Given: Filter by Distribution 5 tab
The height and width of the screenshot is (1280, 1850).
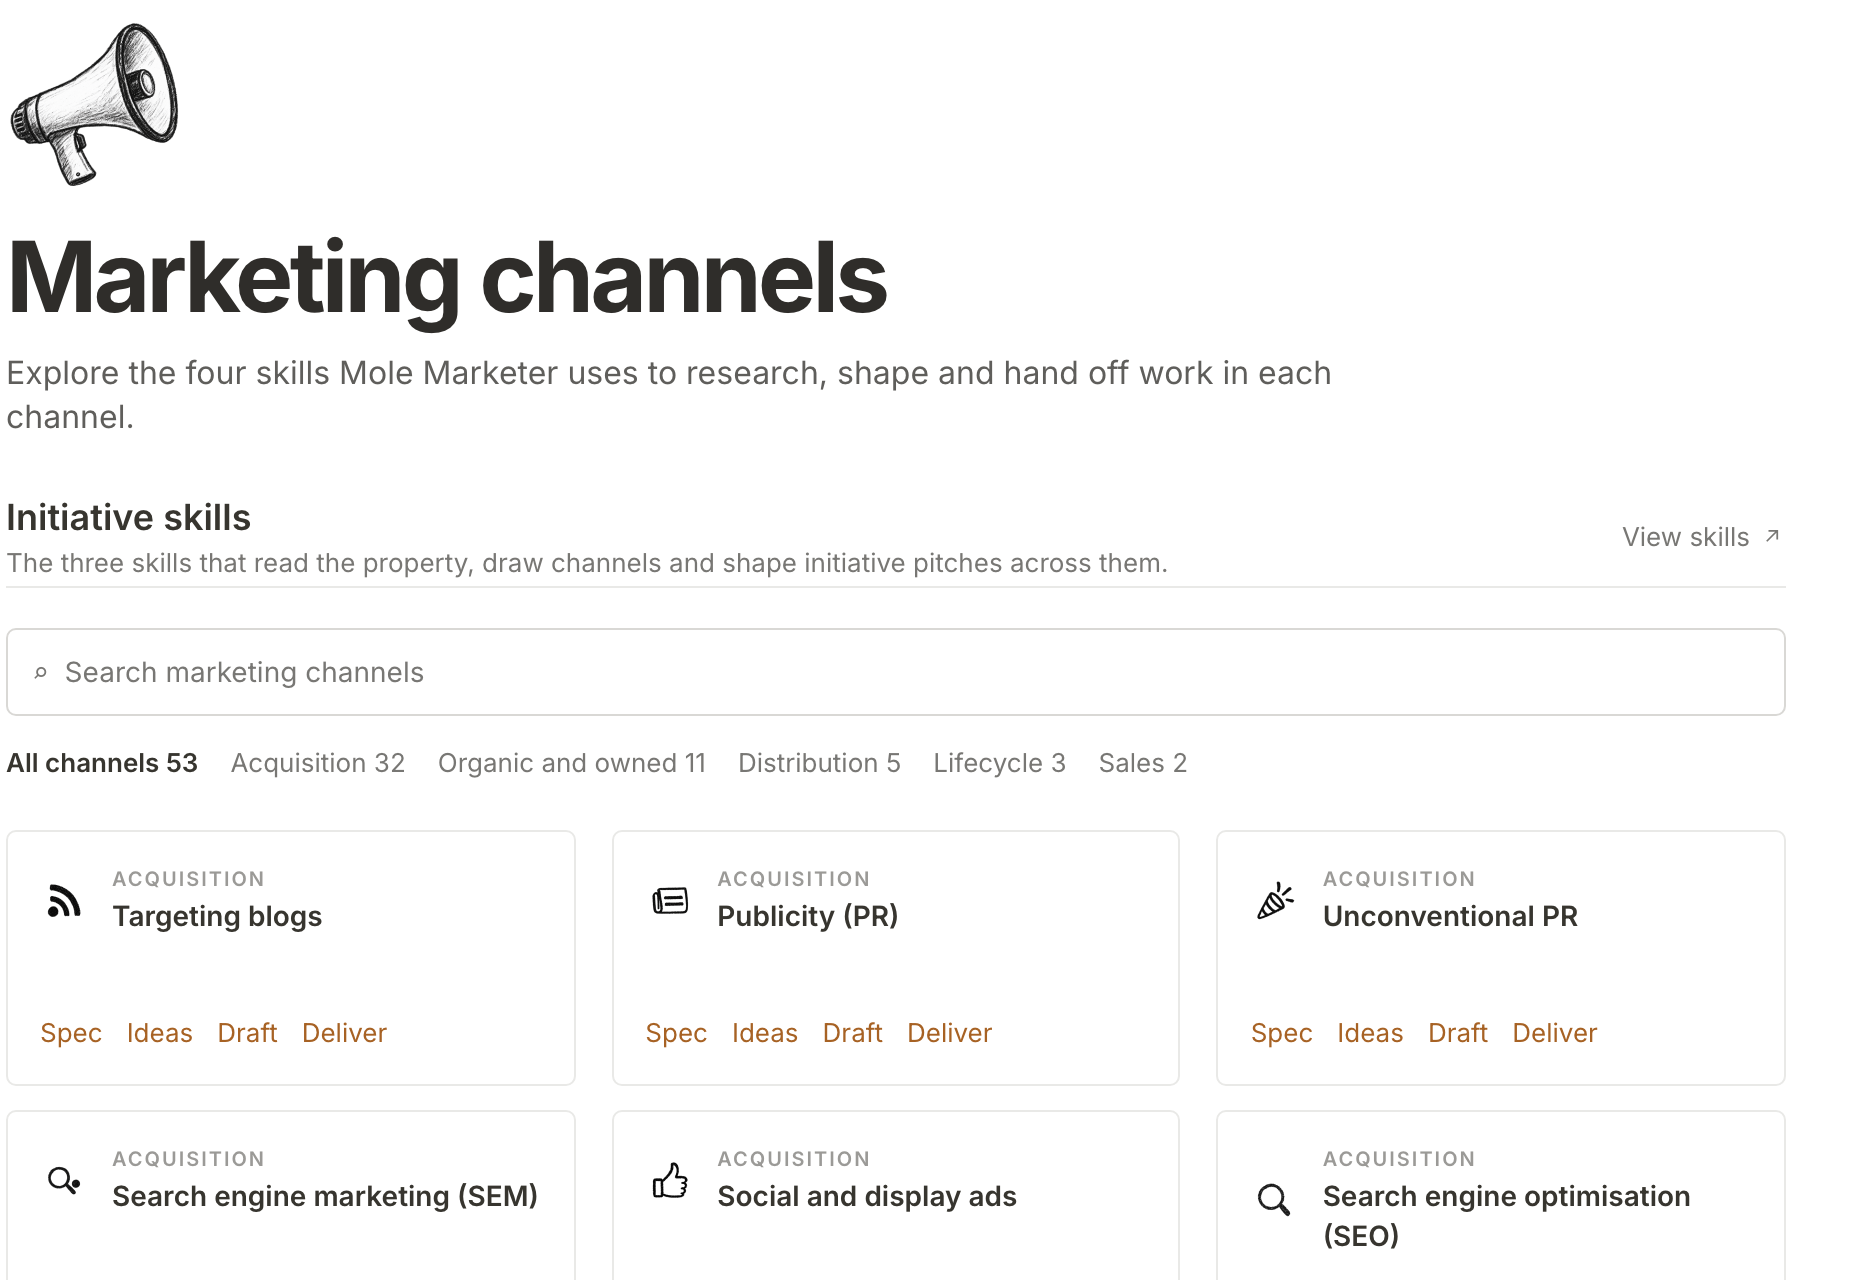Looking at the screenshot, I should 819,763.
